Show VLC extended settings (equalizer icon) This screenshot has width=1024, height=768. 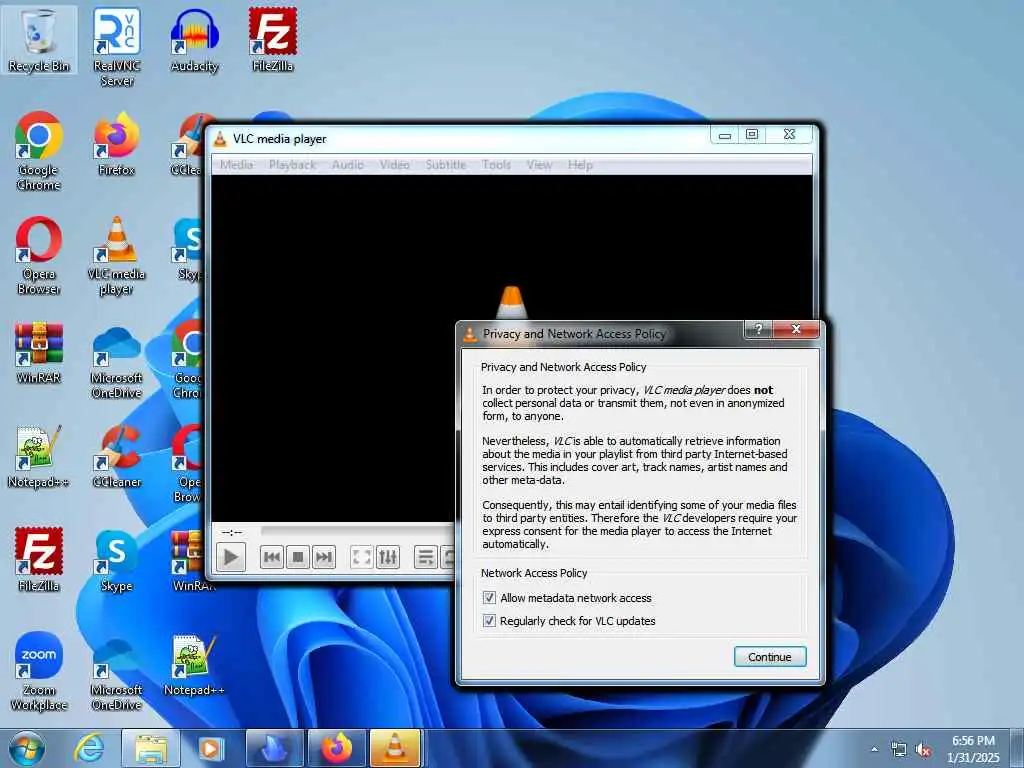387,557
